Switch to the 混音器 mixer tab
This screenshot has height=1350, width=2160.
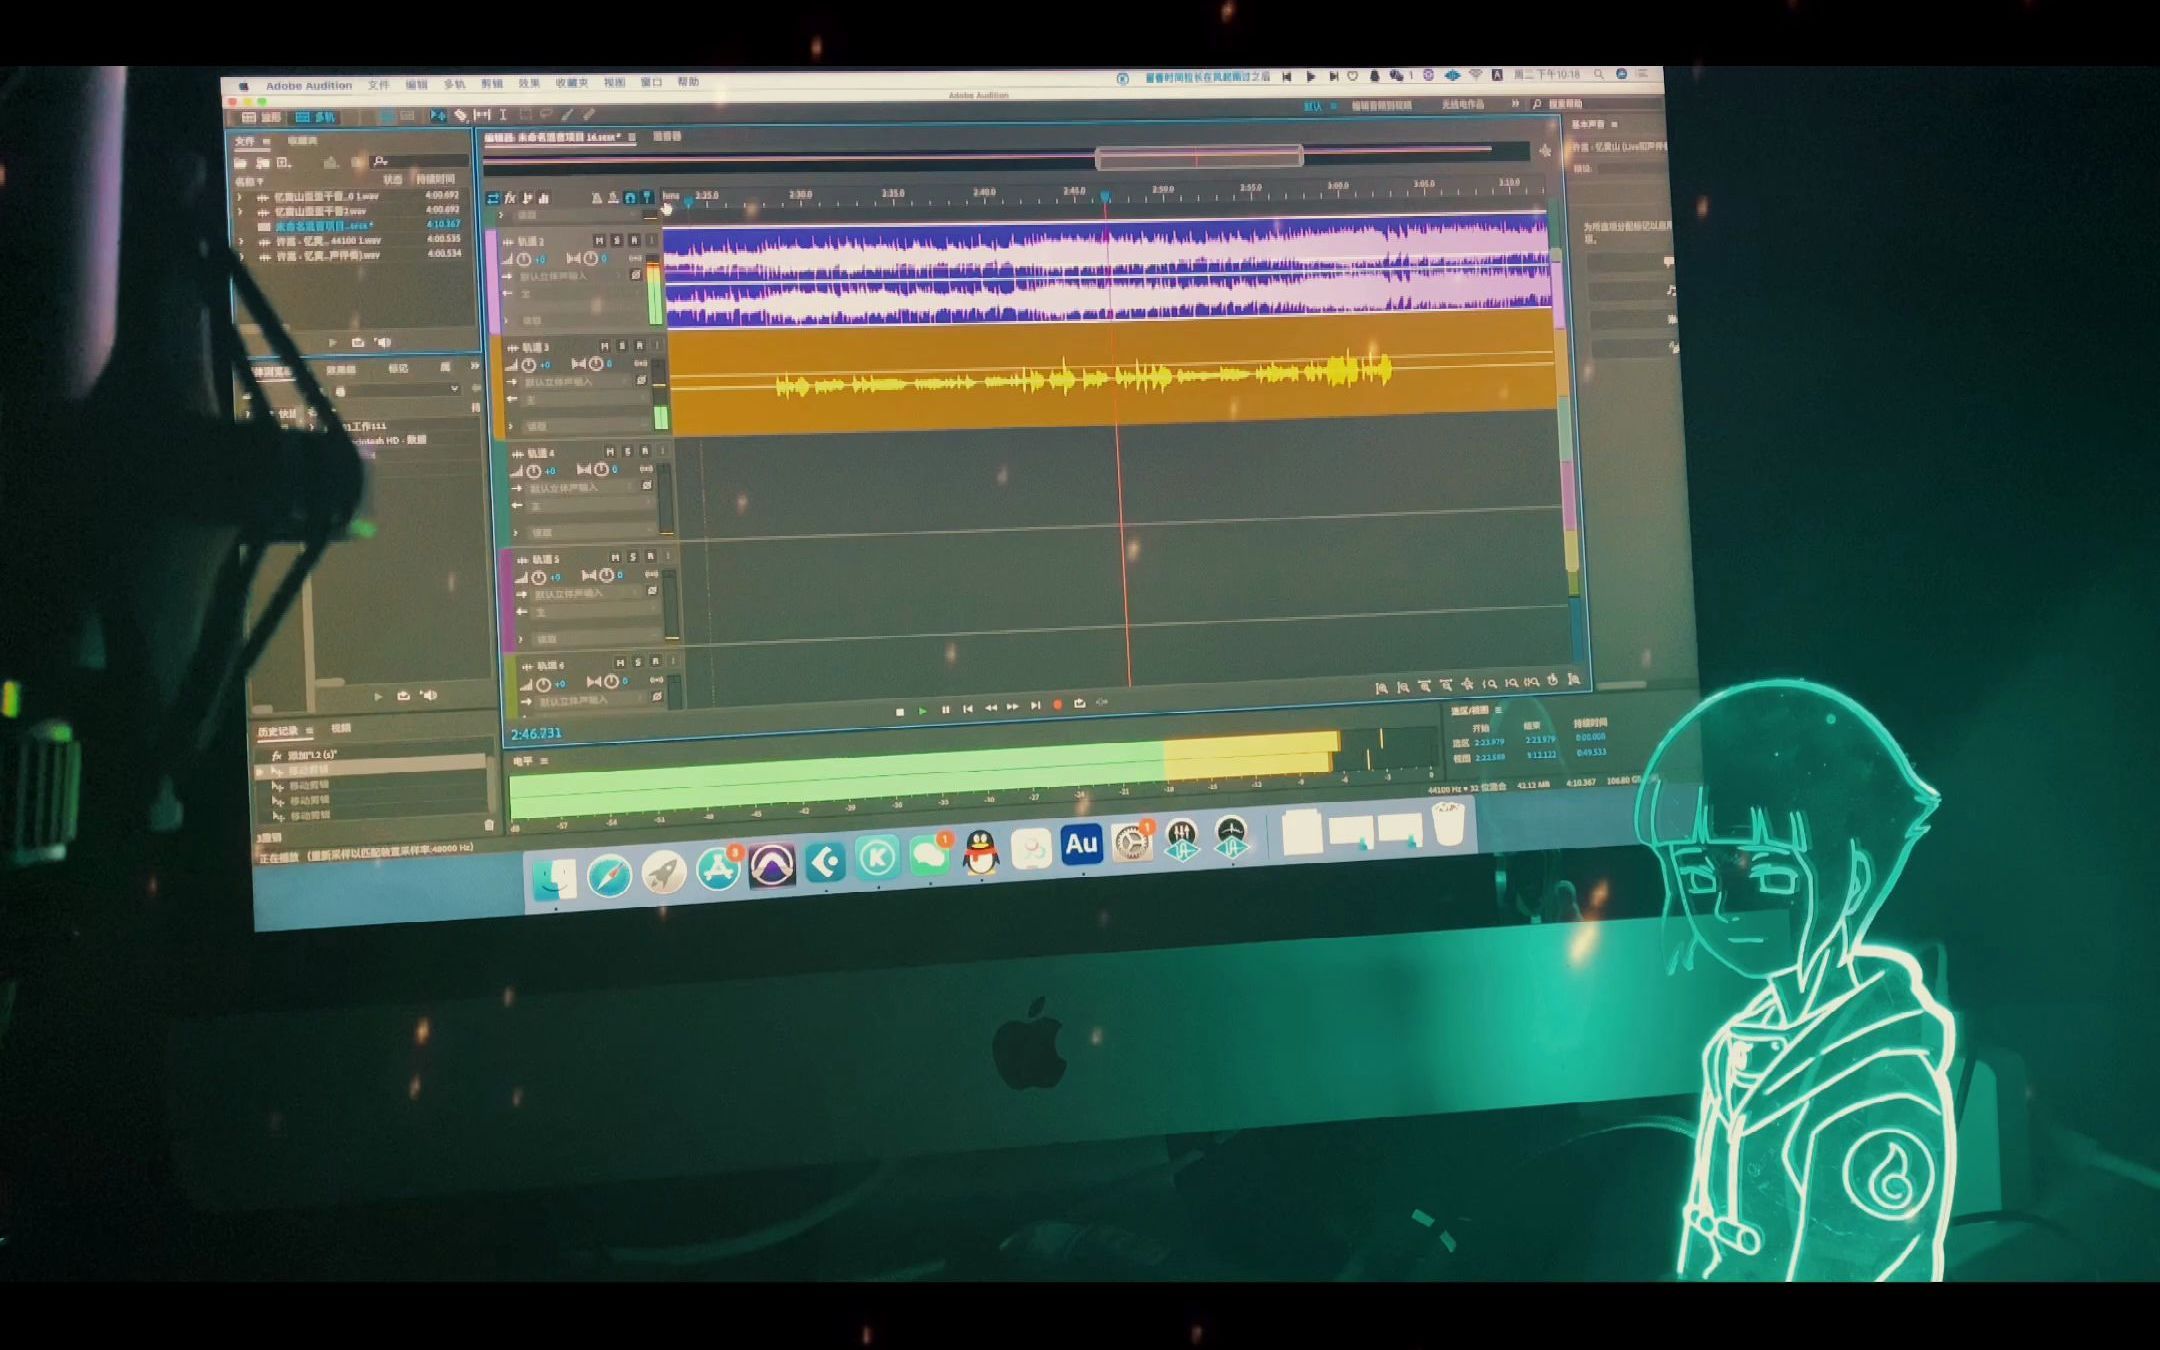pyautogui.click(x=667, y=137)
